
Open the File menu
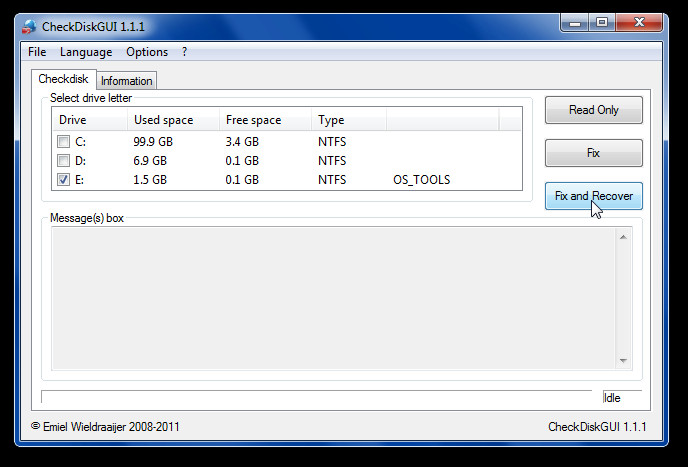tap(37, 52)
